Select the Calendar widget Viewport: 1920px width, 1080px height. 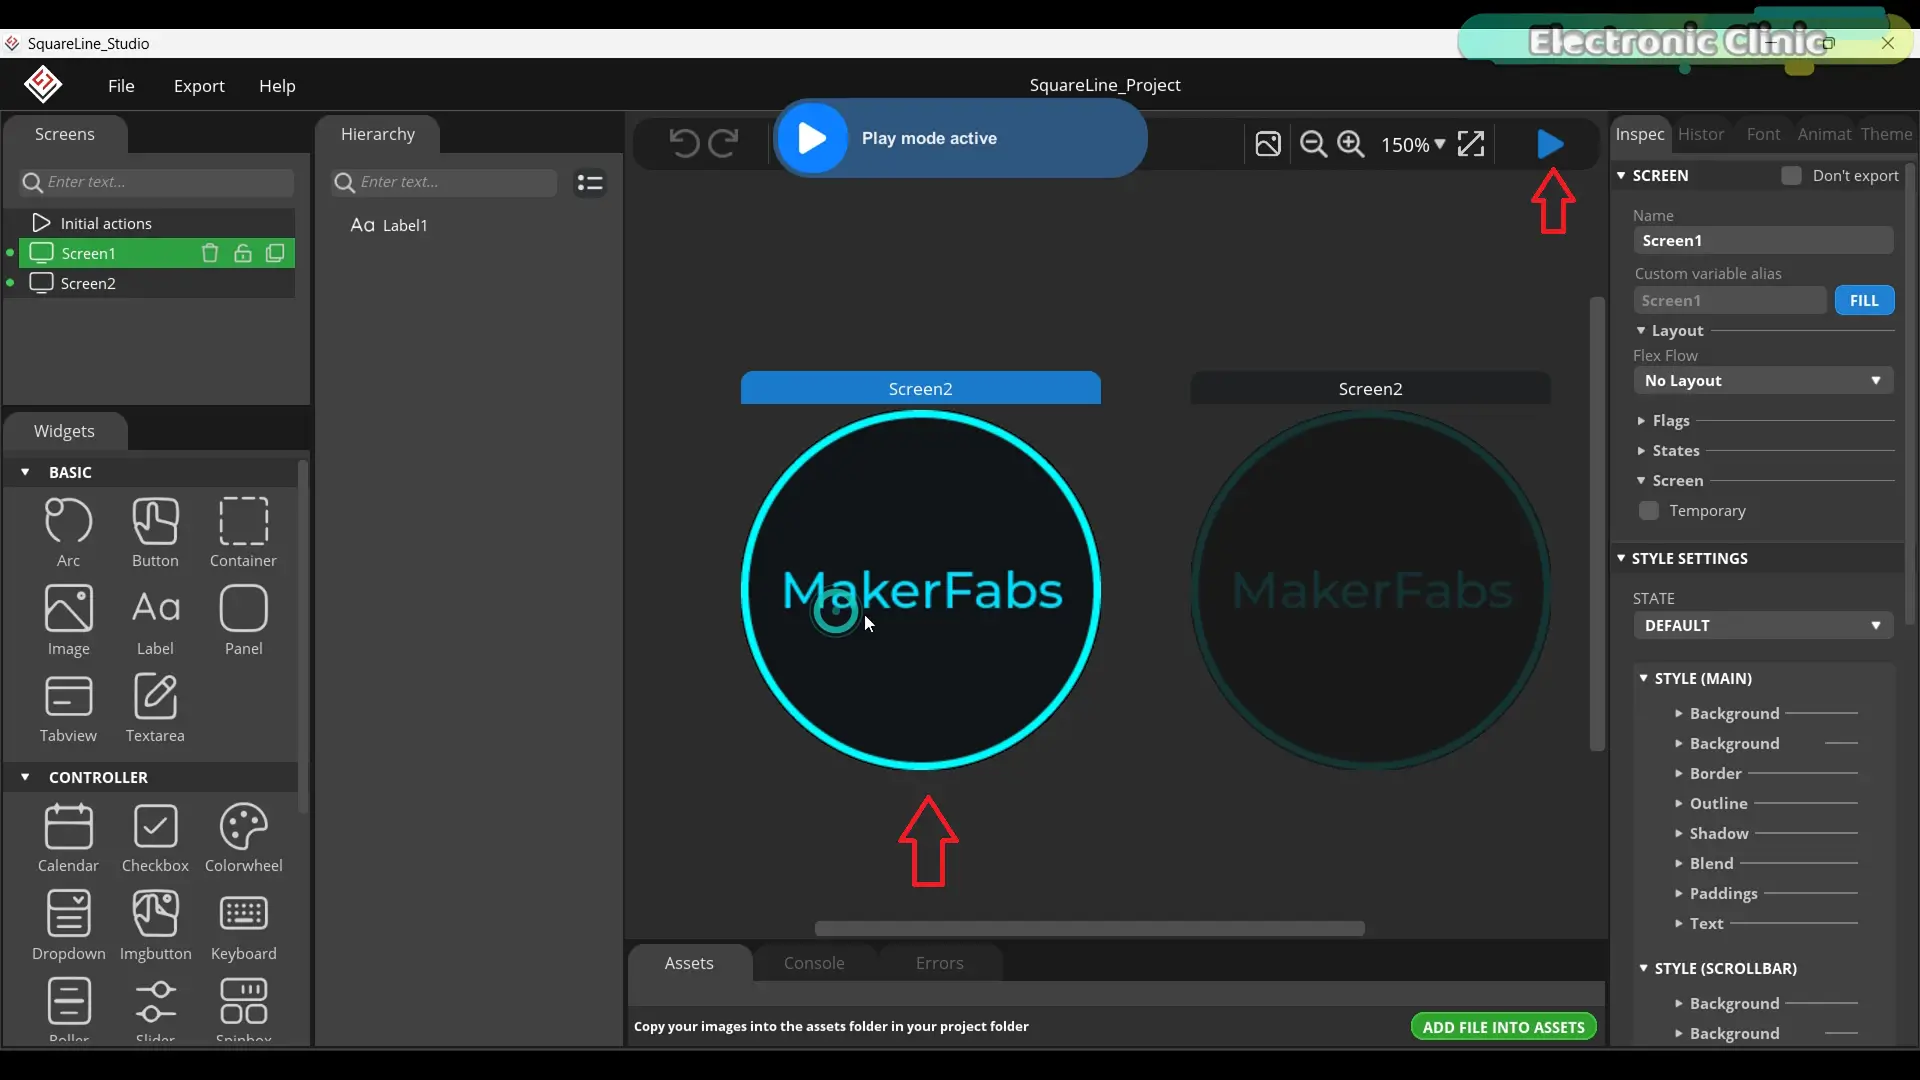pyautogui.click(x=68, y=838)
